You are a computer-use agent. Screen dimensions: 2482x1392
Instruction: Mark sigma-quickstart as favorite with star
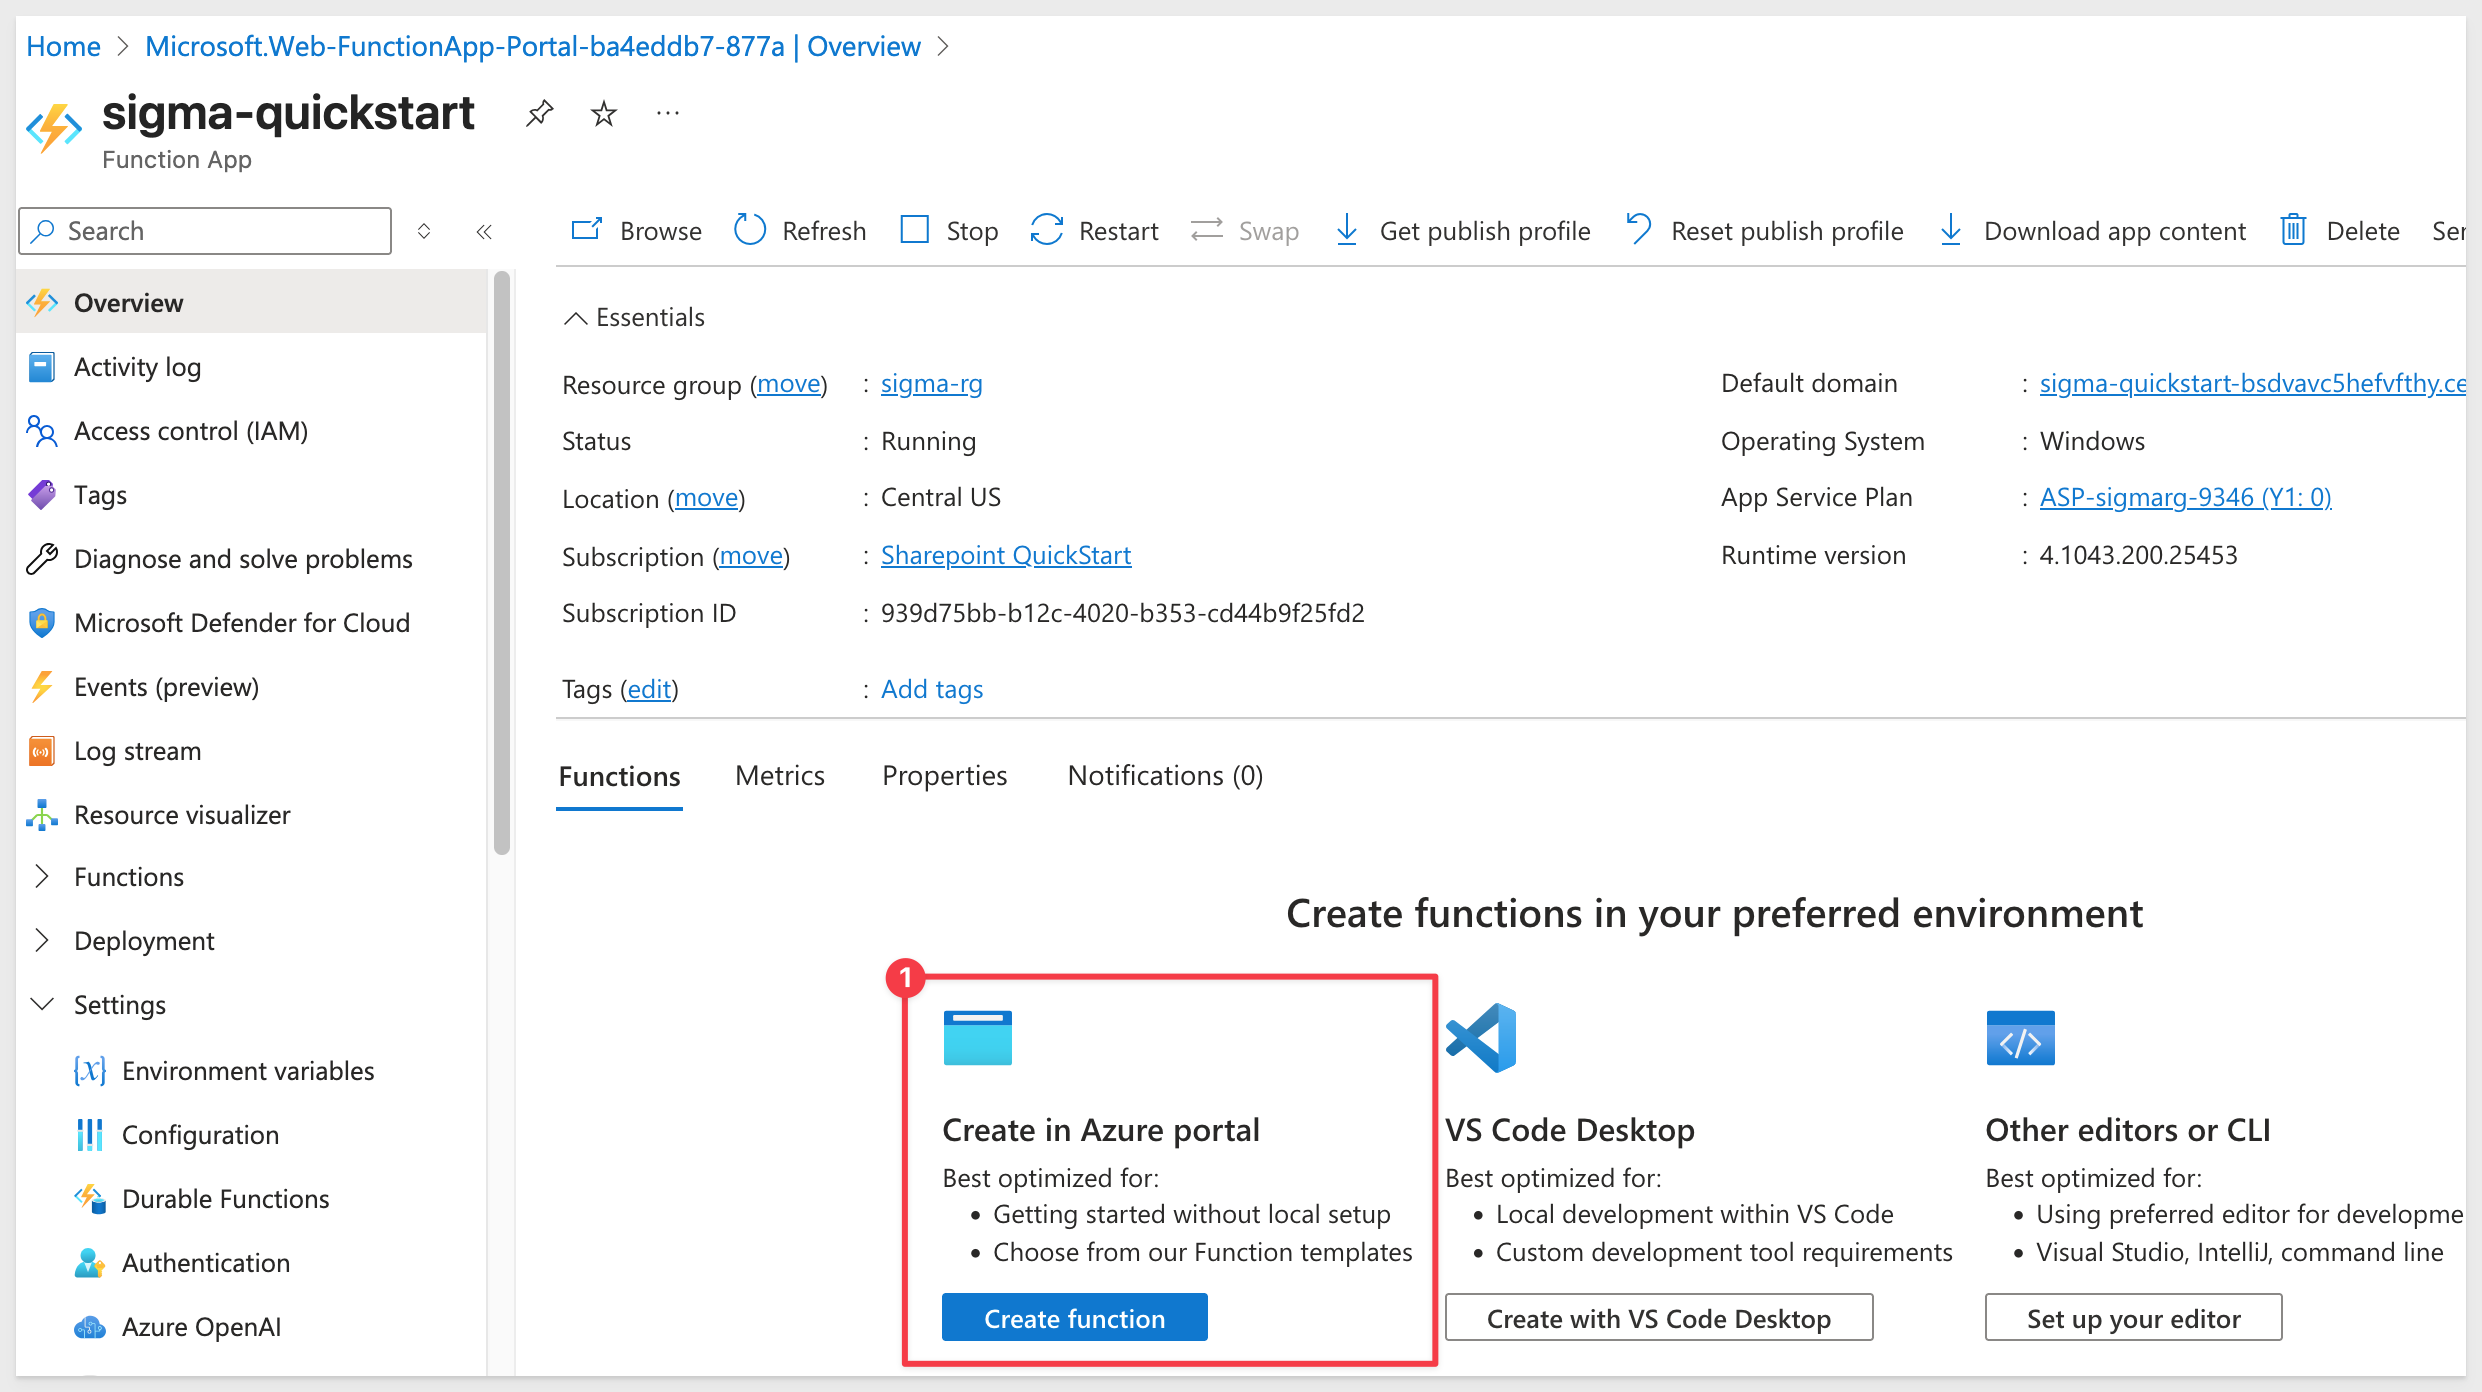click(603, 113)
